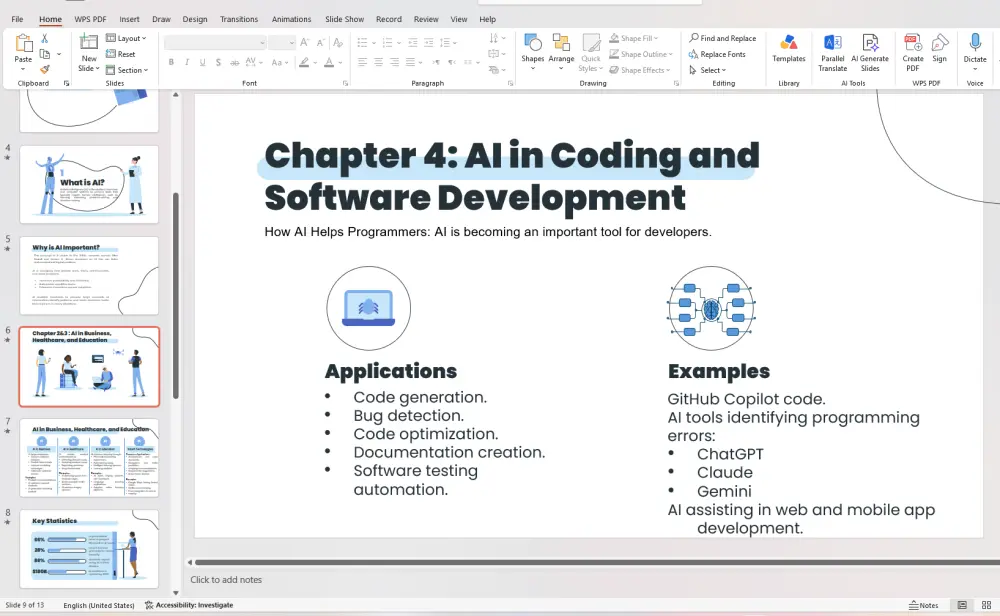Image resolution: width=1000 pixels, height=616 pixels.
Task: Open Shape Fill color options
Action: (x=633, y=38)
